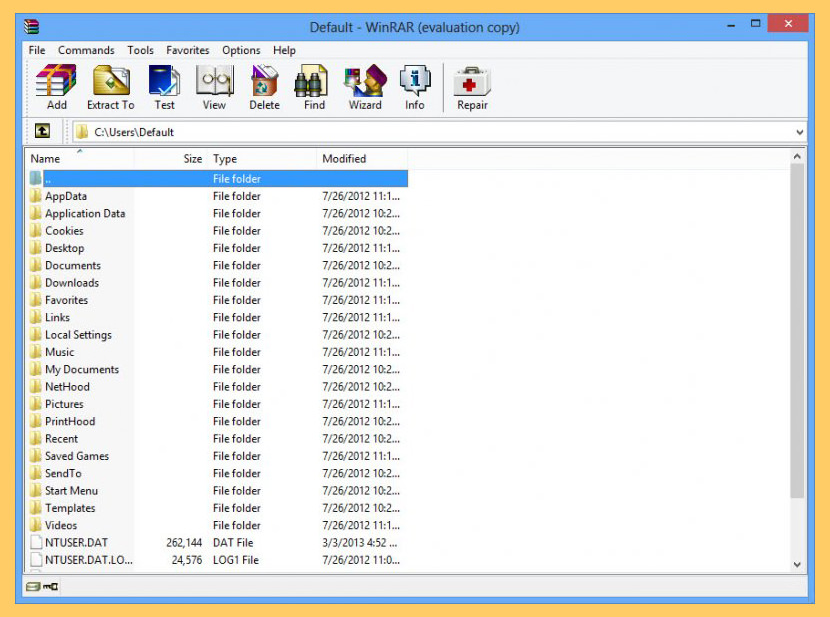The width and height of the screenshot is (830, 617).
Task: Open the View file tool
Action: (x=214, y=80)
